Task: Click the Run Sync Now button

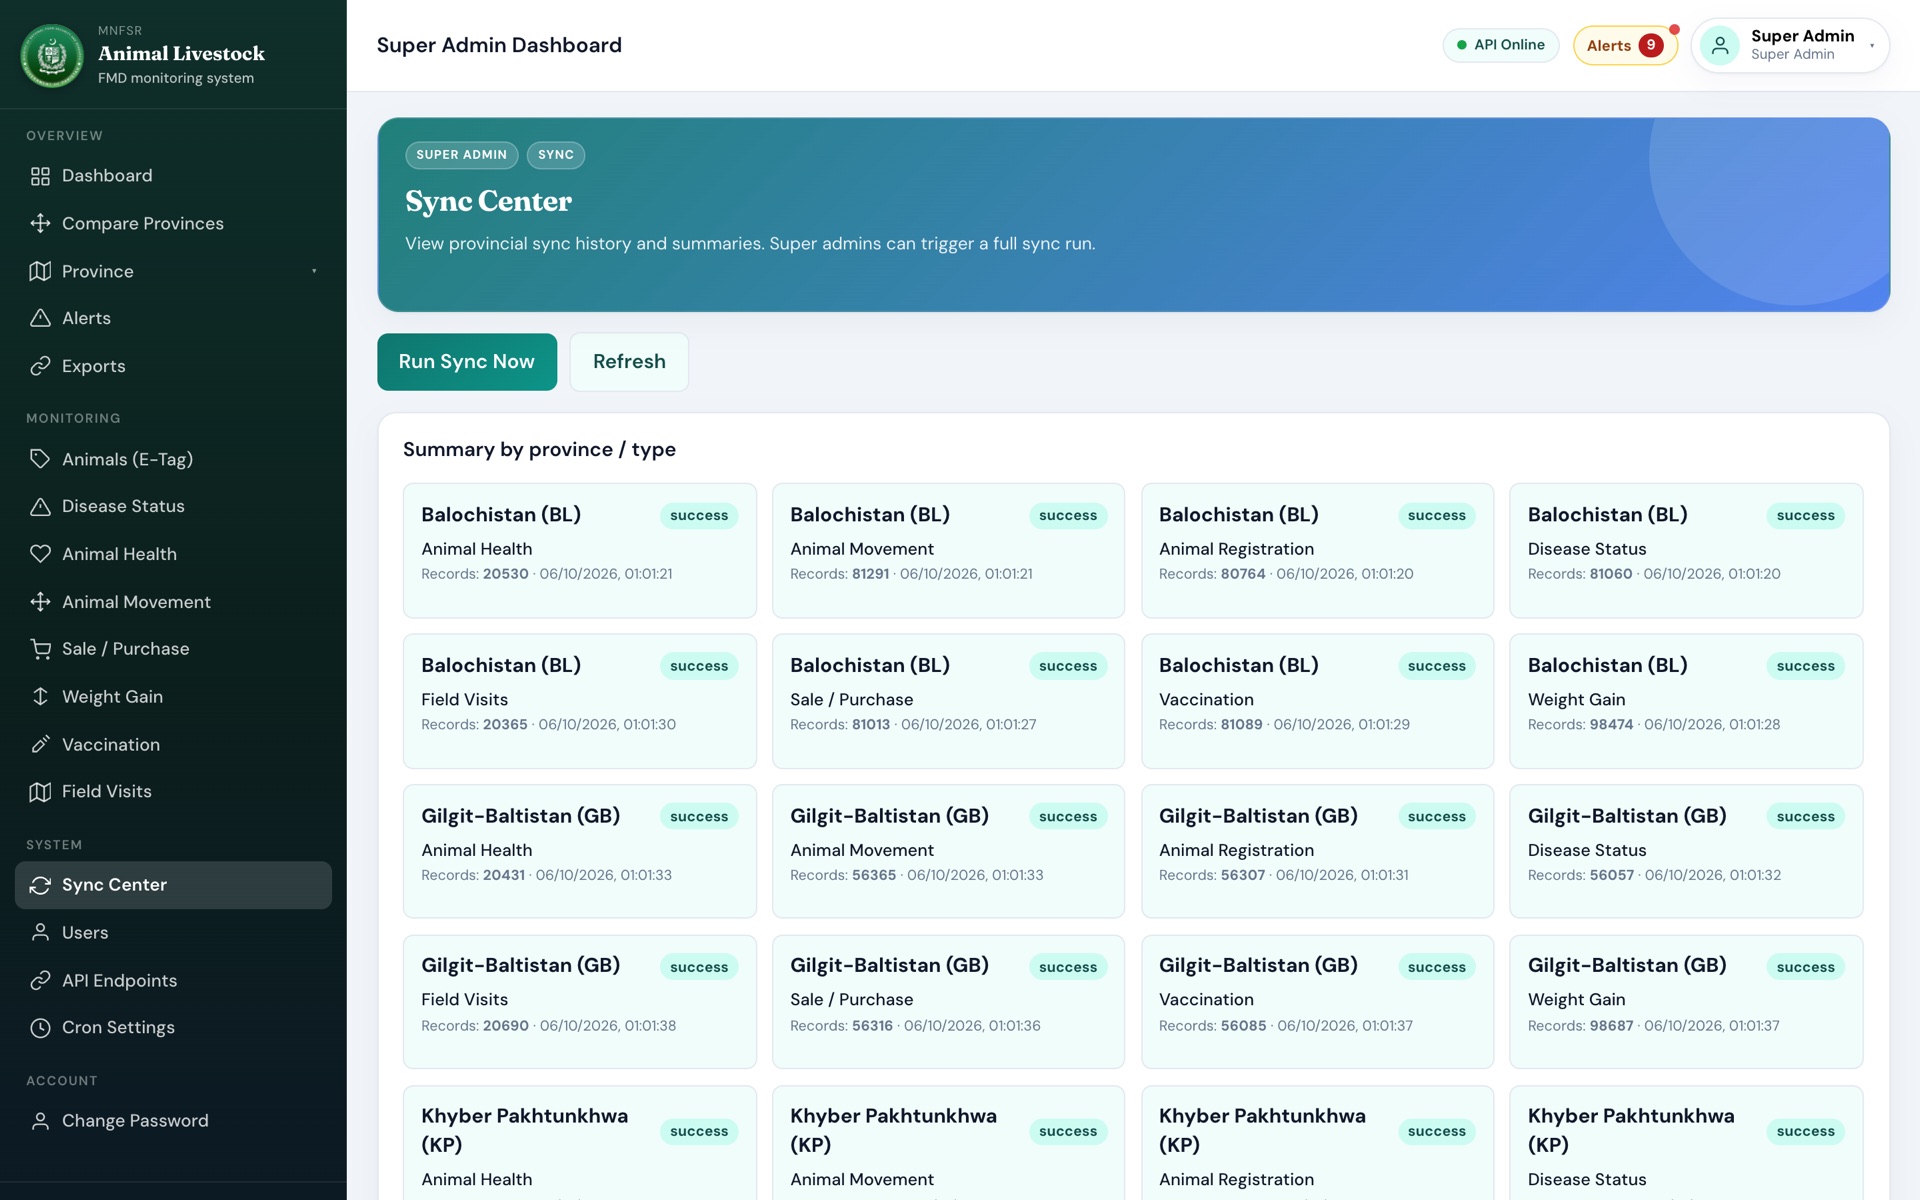Action: point(467,362)
